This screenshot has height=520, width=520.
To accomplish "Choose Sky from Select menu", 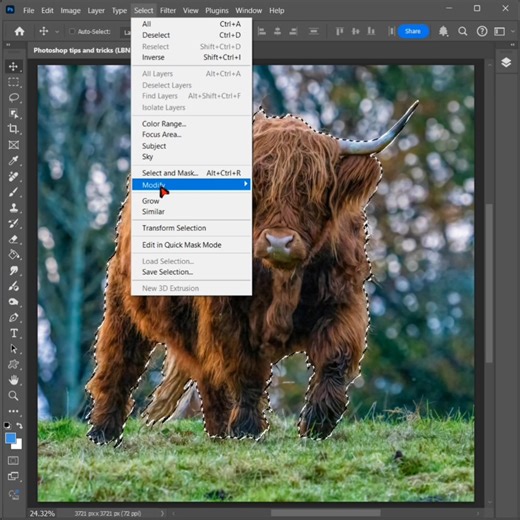I will point(192,157).
